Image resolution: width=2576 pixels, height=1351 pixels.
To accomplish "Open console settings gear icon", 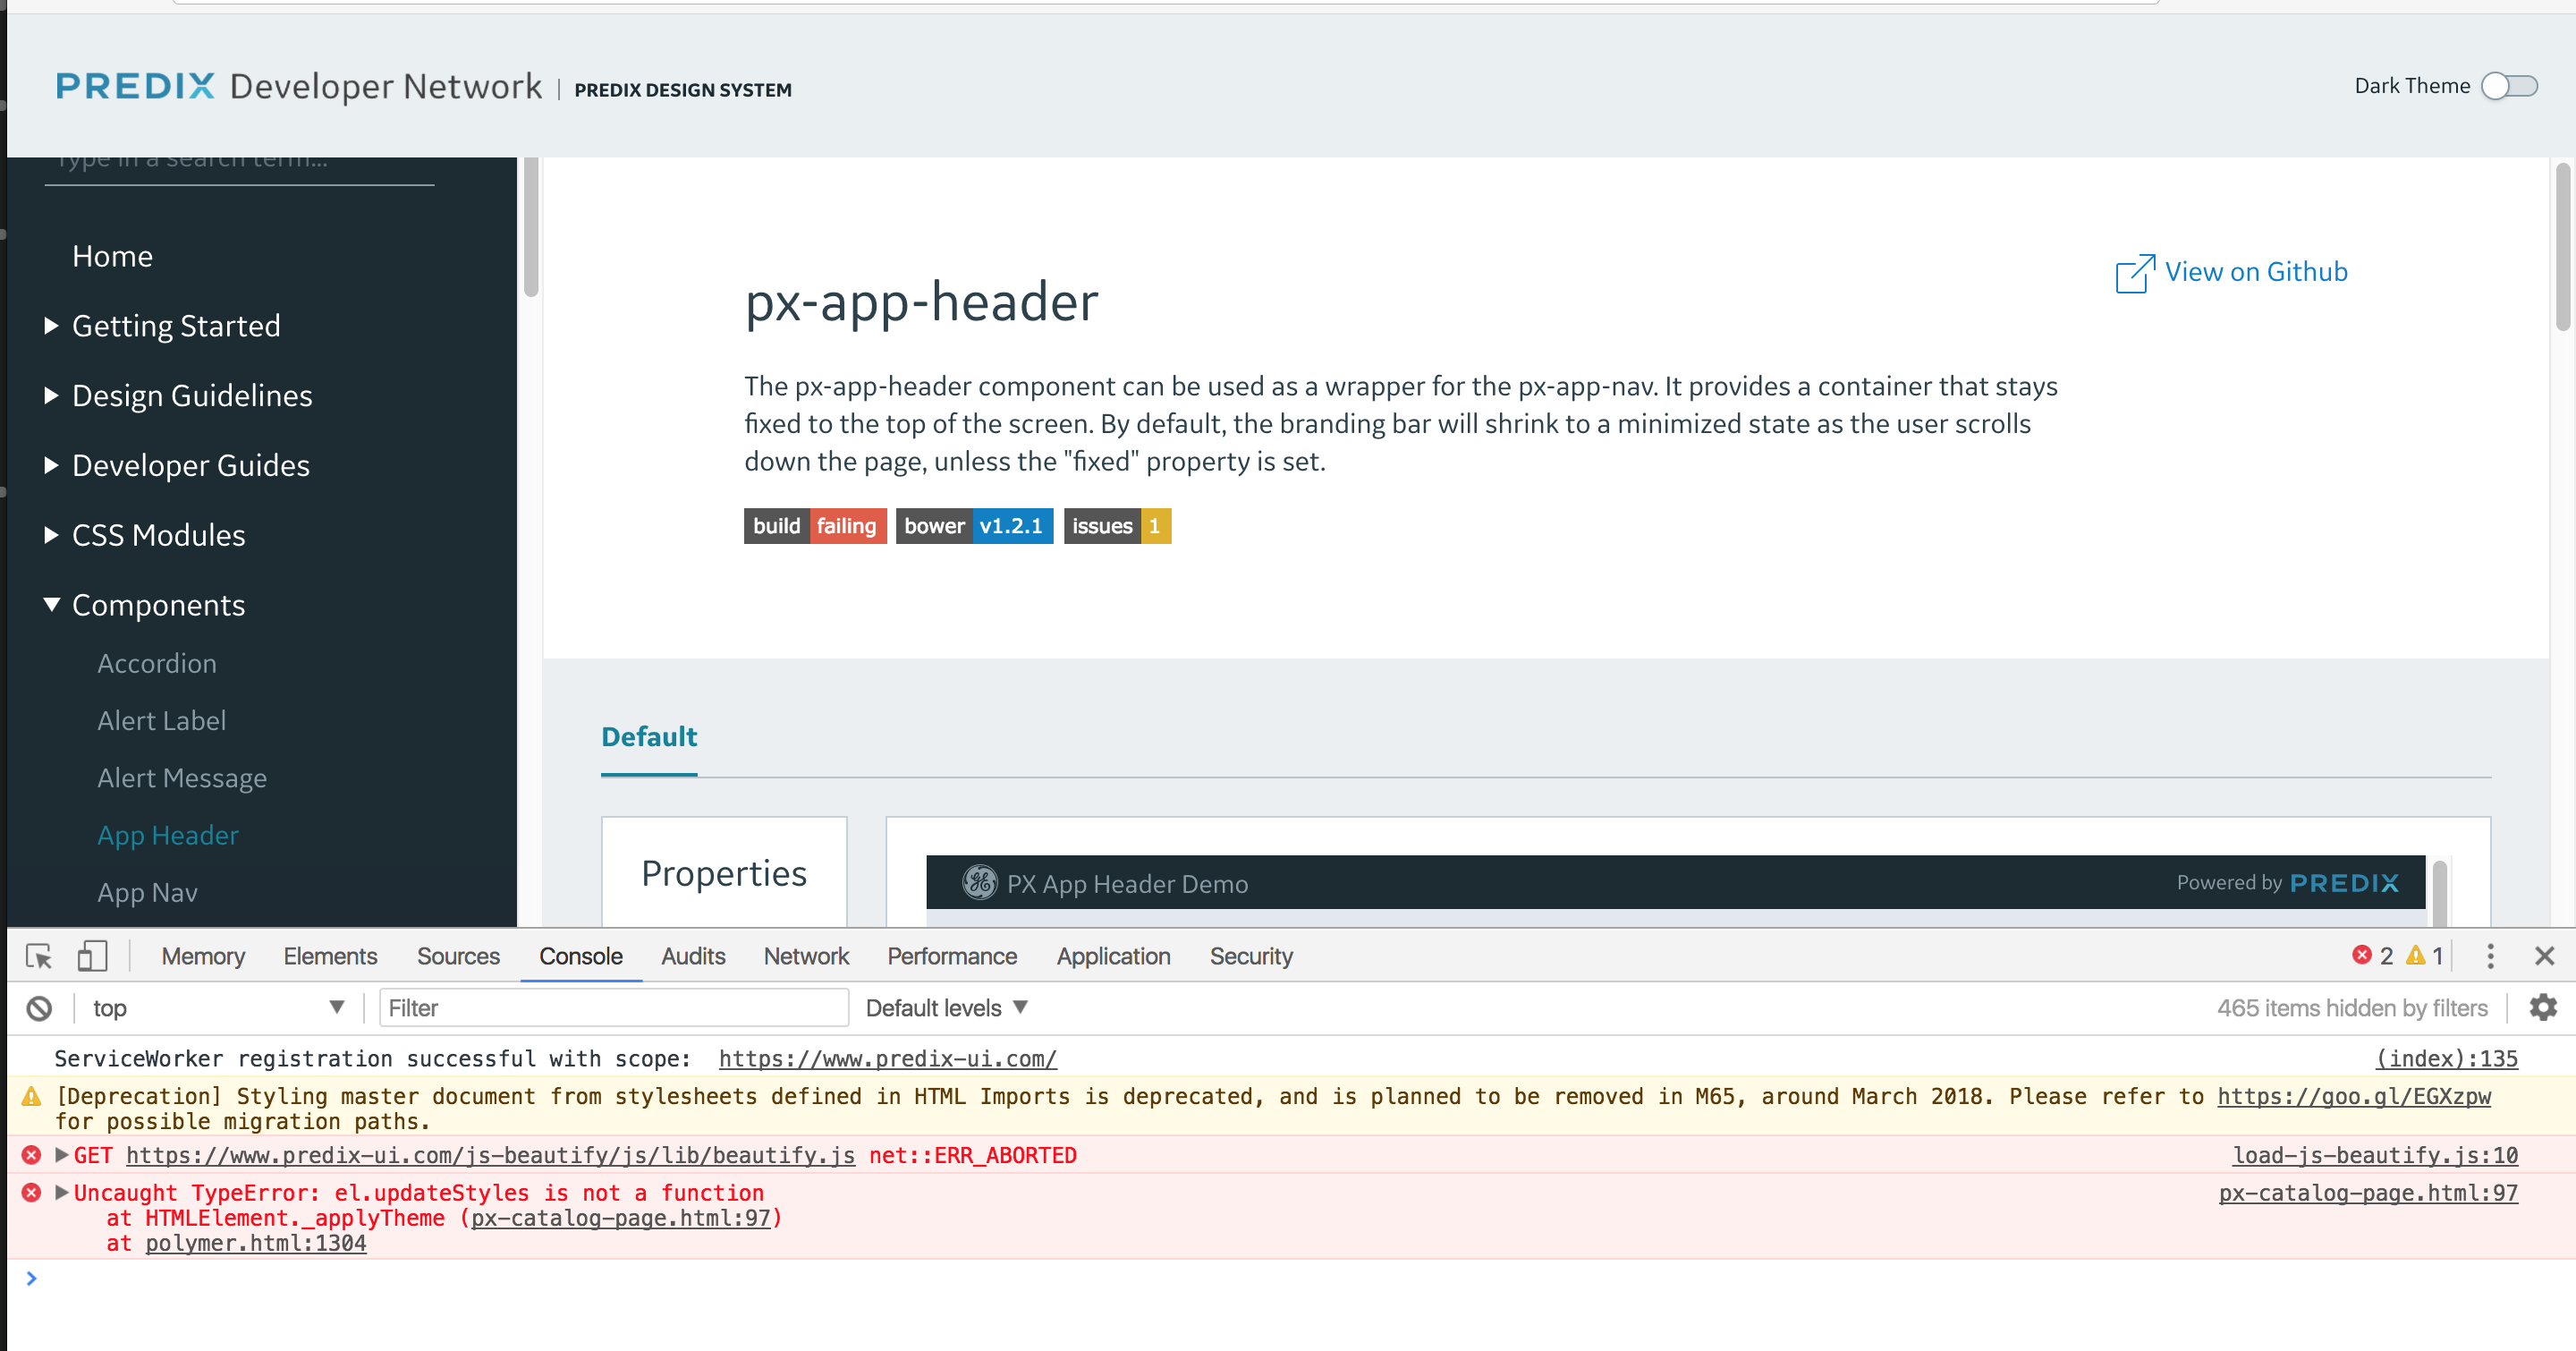I will [x=2543, y=1007].
